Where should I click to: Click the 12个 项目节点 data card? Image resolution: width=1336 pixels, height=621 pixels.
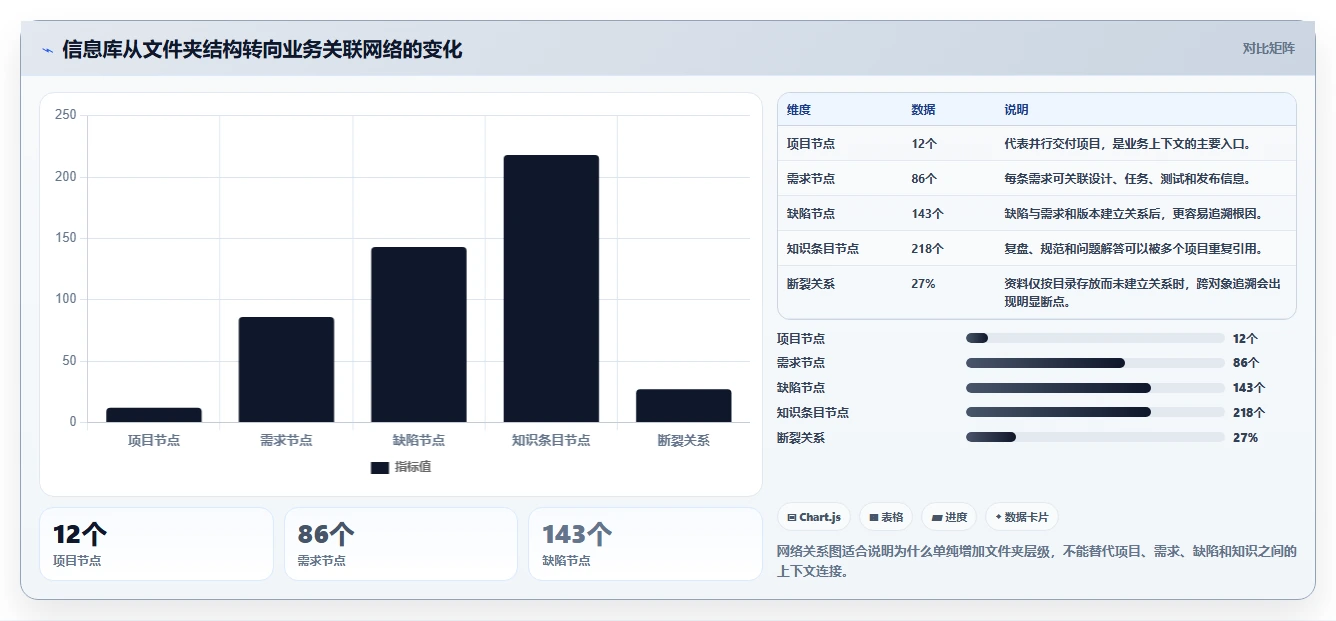pos(156,544)
